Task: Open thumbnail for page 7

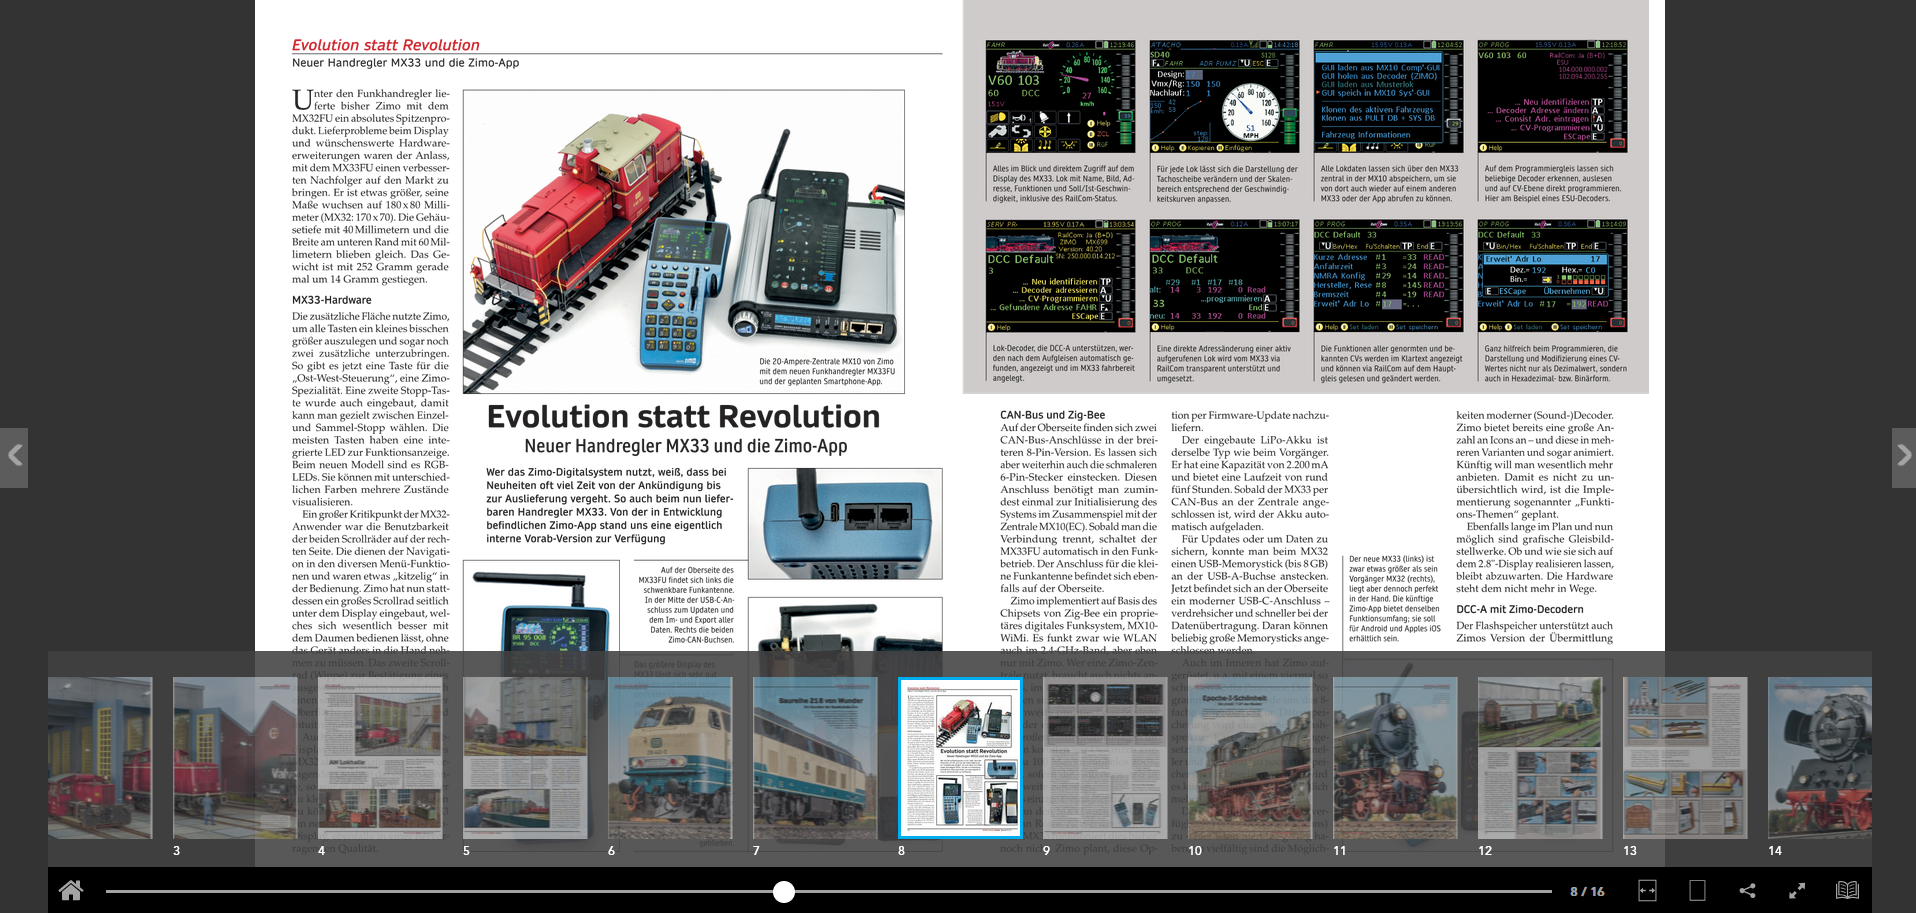Action: coord(815,758)
